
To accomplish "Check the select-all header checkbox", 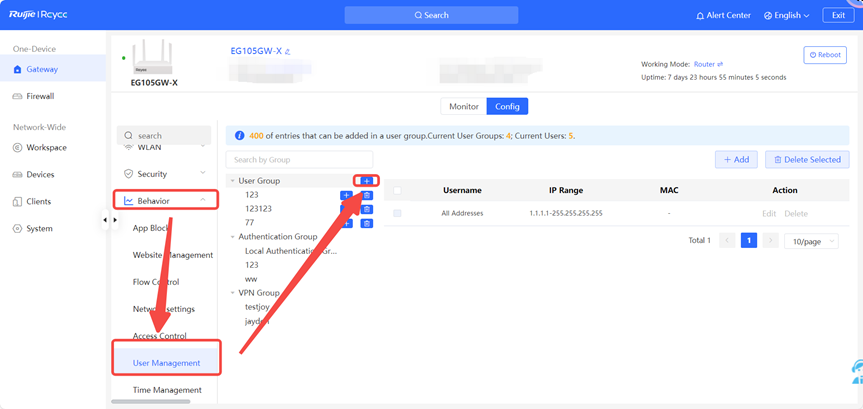I will (397, 190).
